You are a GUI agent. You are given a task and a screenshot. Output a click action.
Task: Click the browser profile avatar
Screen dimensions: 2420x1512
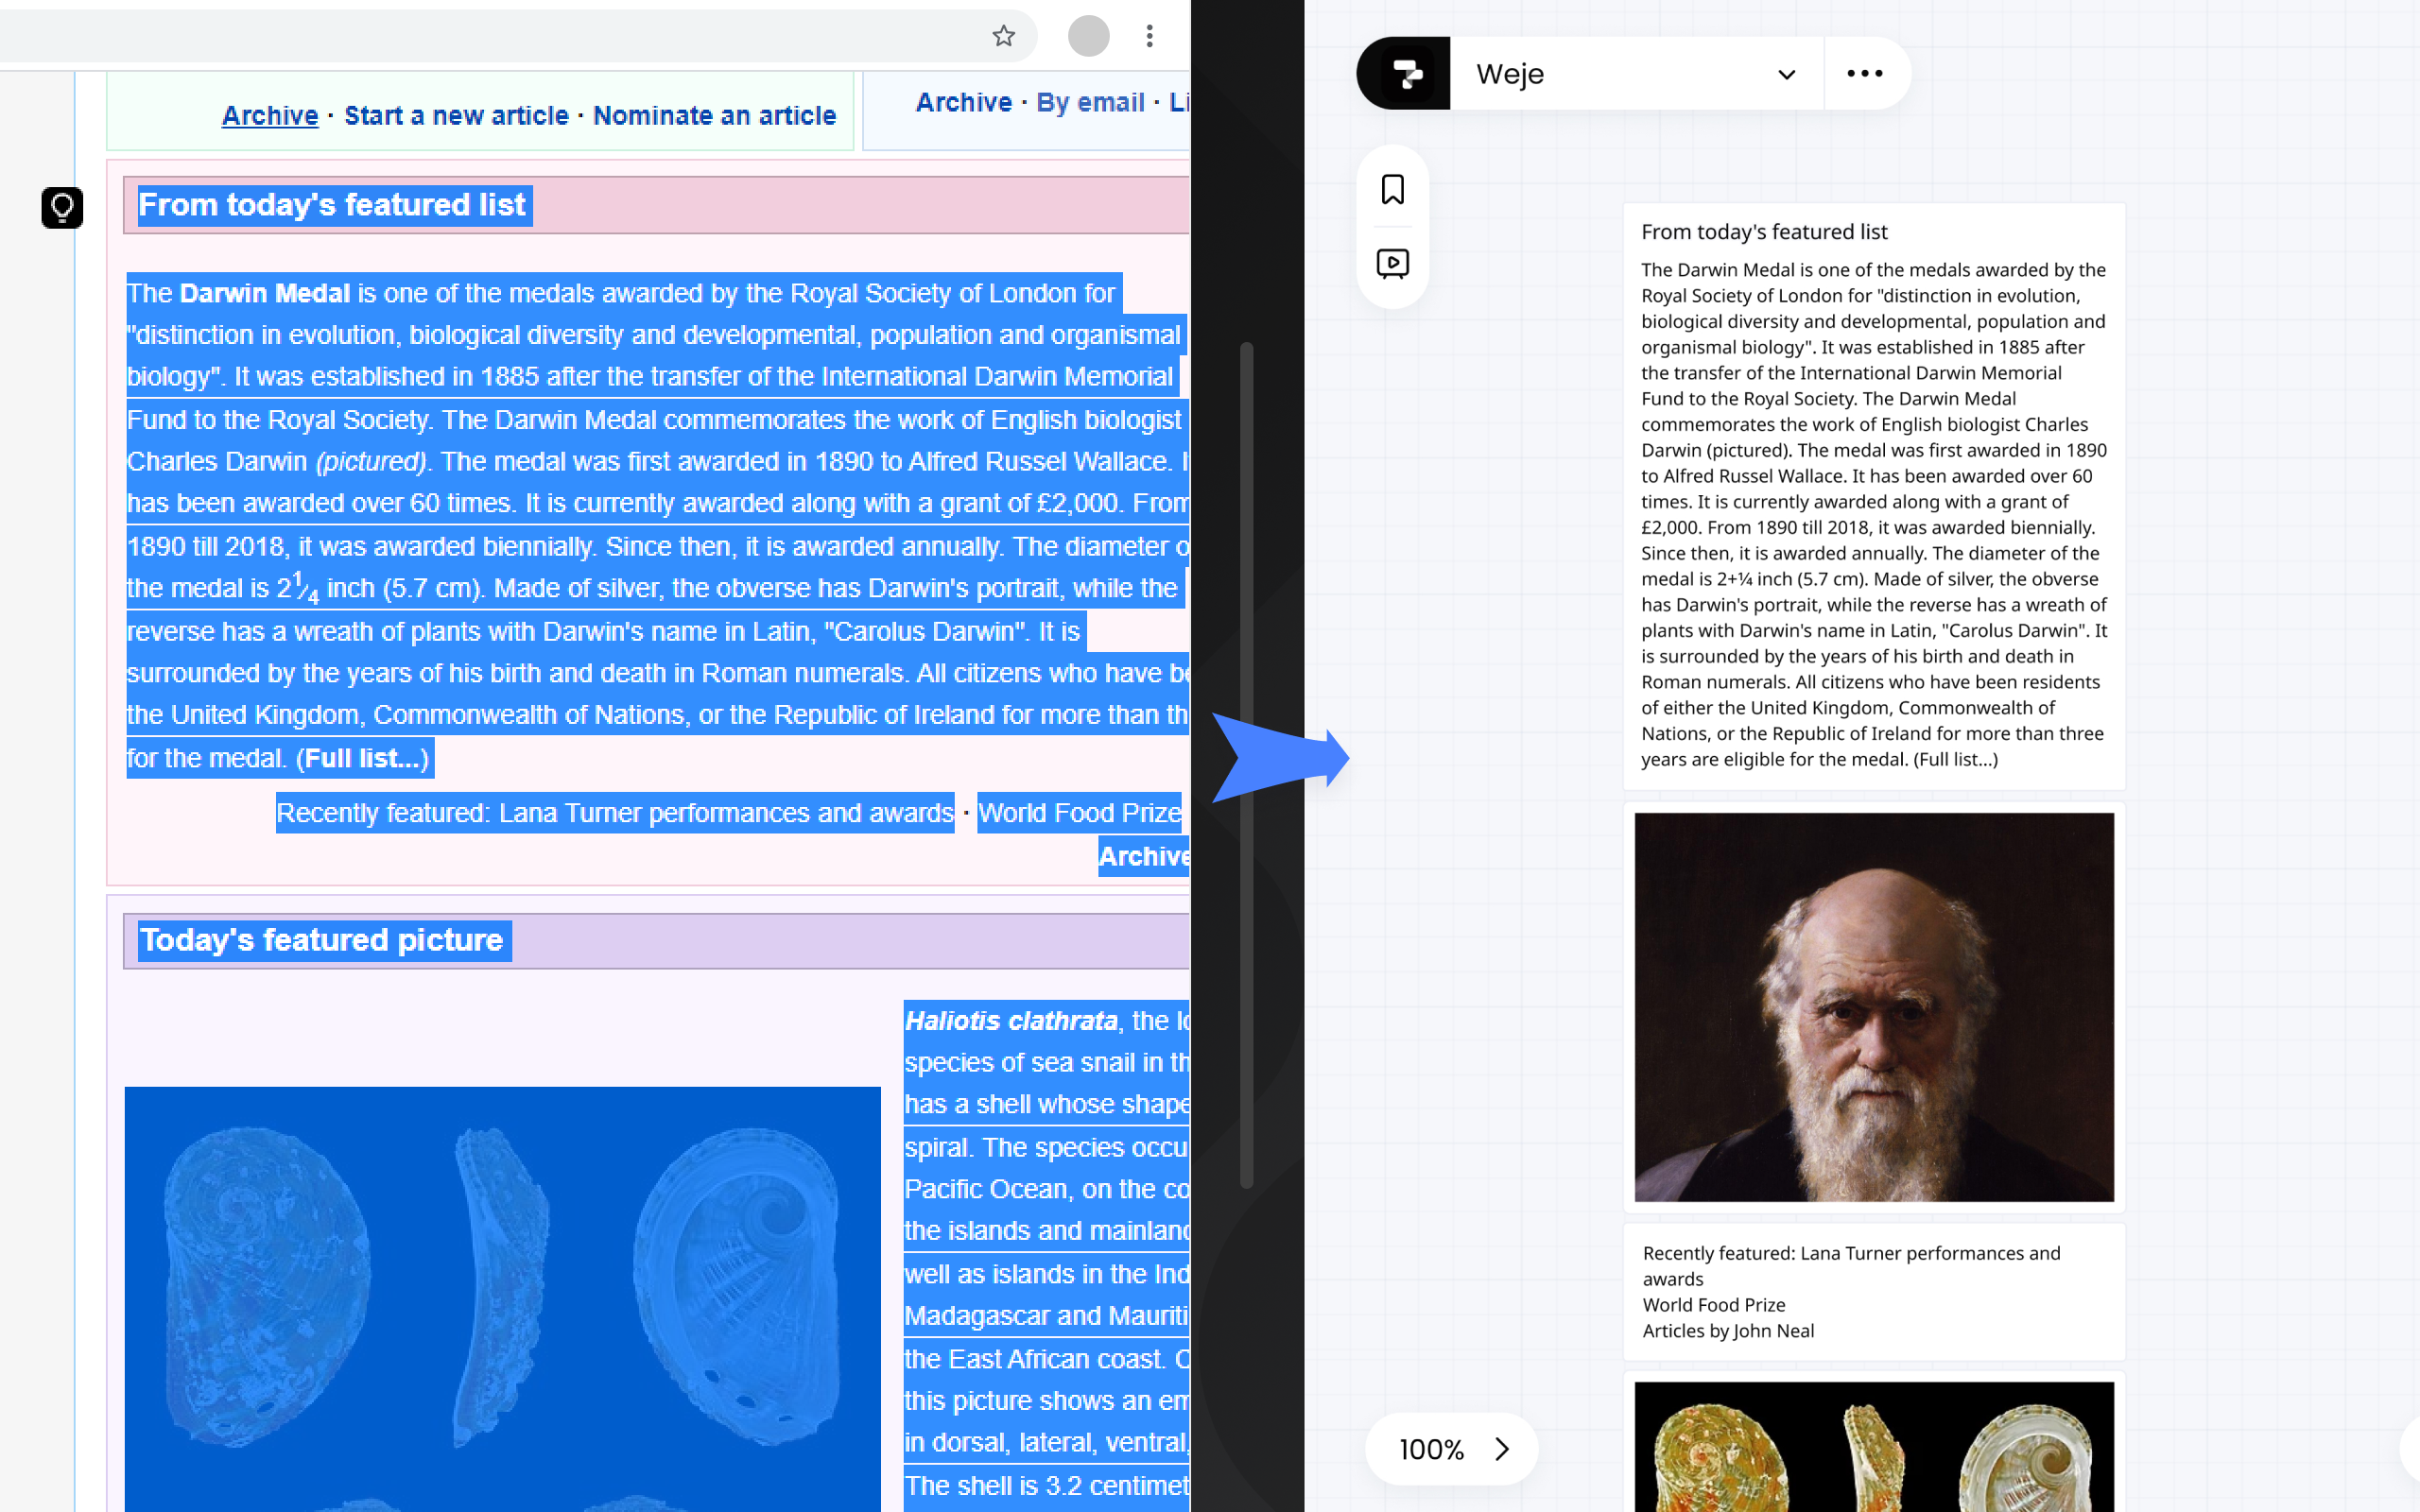(1089, 36)
